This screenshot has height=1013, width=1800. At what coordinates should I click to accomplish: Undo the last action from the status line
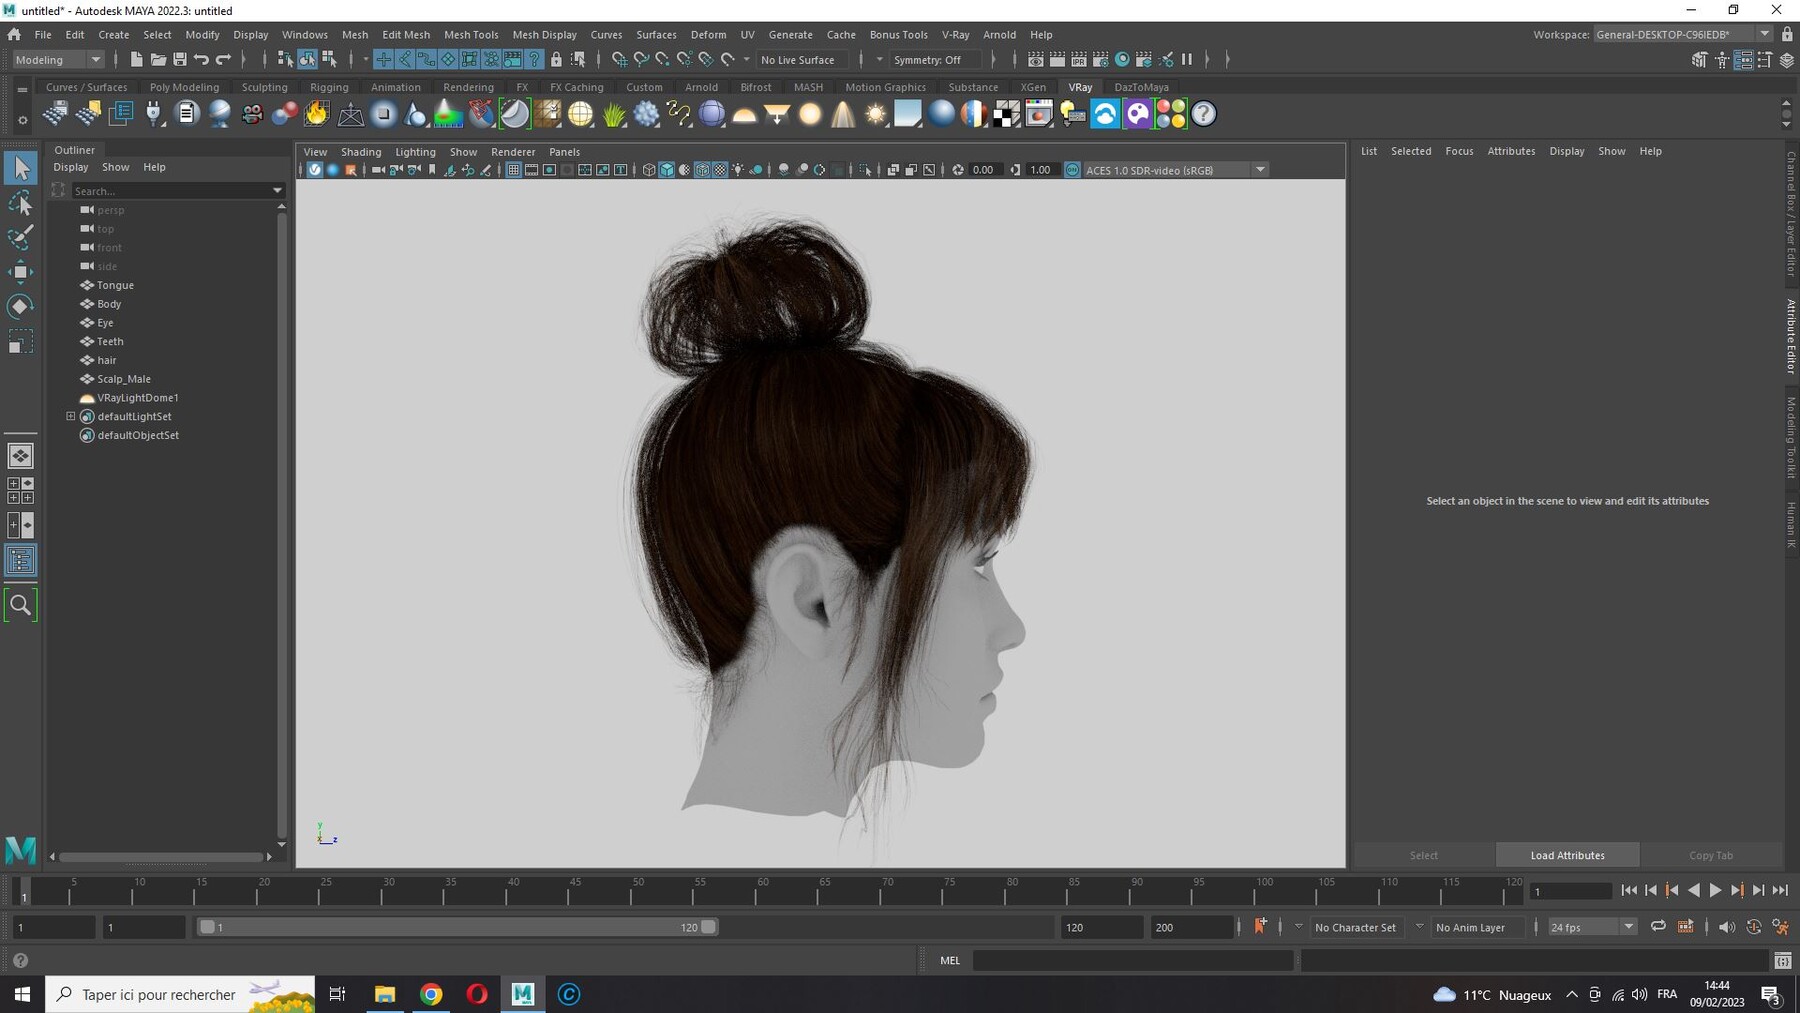pos(202,60)
